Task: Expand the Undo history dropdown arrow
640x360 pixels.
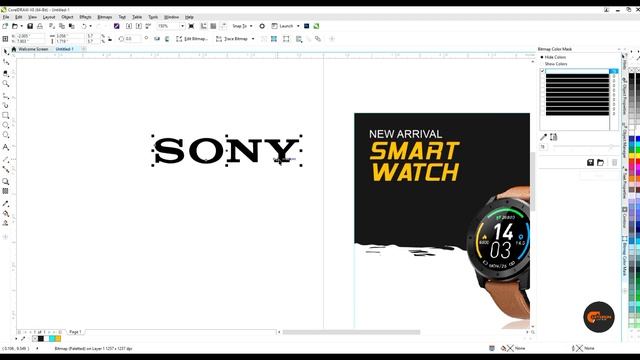Action: 90,26
